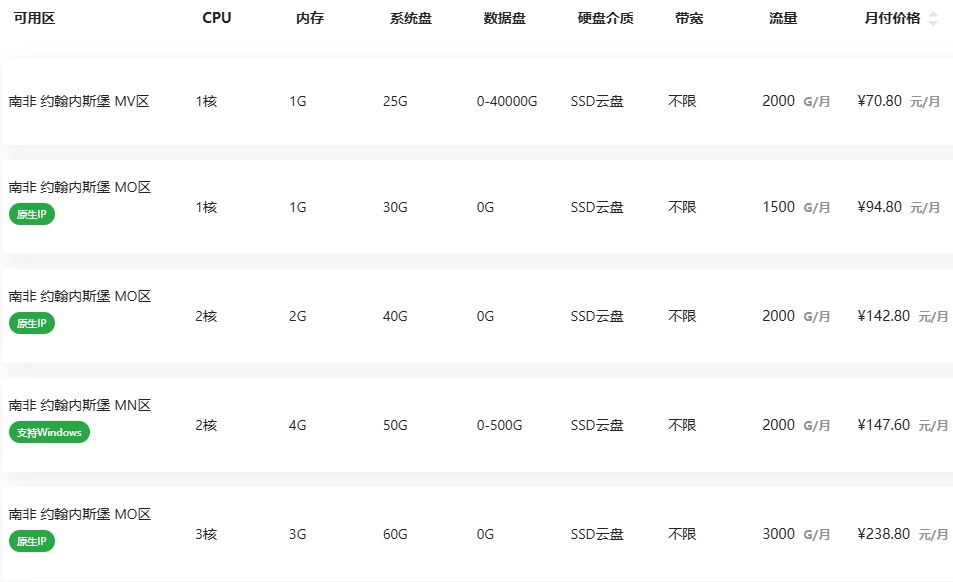The image size is (953, 582).
Task: Click the ¥147.60 monthly price
Action: [x=884, y=425]
